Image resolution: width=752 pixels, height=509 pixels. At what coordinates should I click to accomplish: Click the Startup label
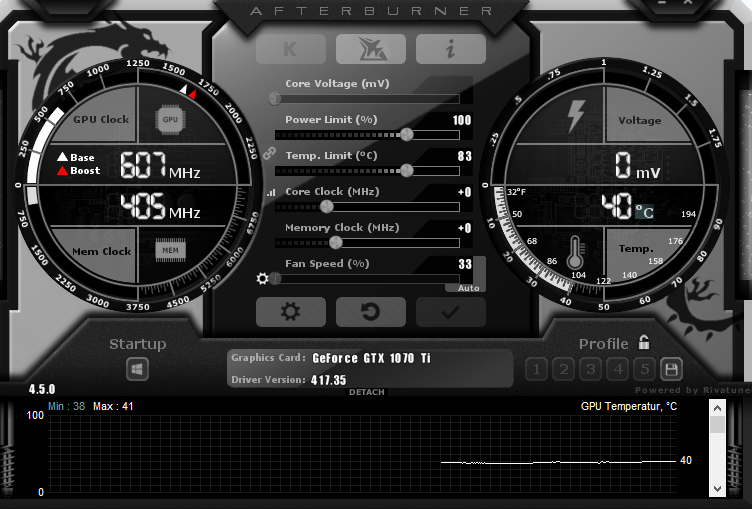coord(138,344)
